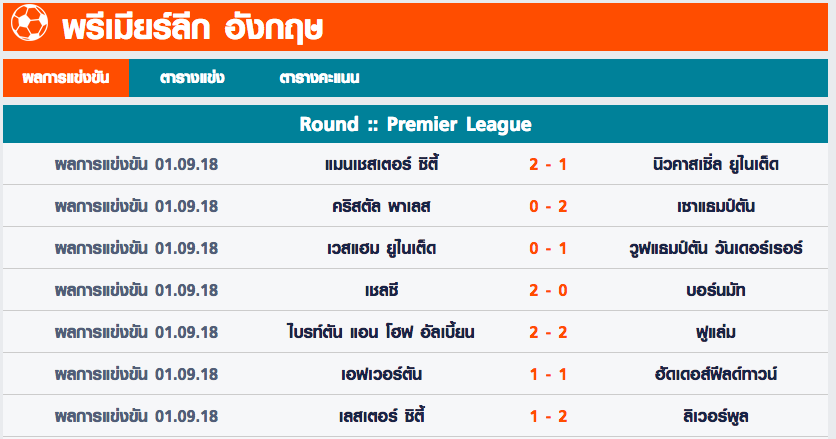The width and height of the screenshot is (836, 439).
Task: Select คริสตัล พาเลส team name
Action: pyautogui.click(x=382, y=206)
